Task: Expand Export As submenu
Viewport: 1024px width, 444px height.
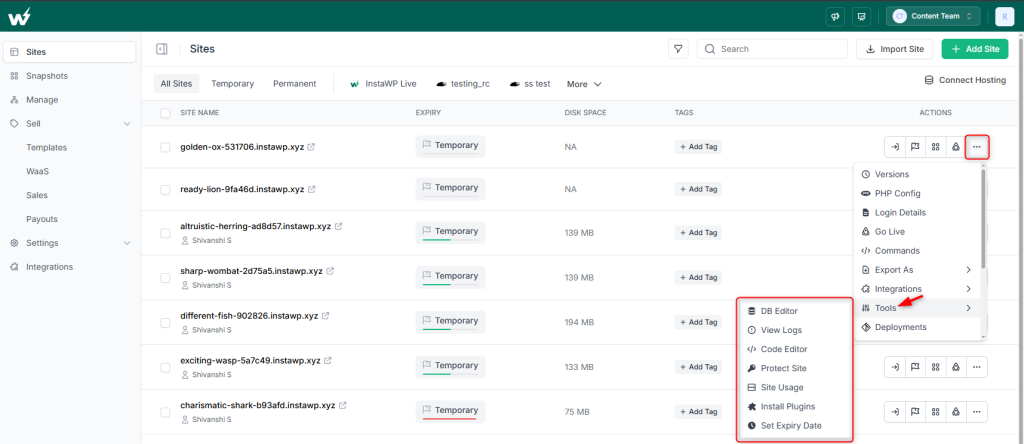Action: 917,270
